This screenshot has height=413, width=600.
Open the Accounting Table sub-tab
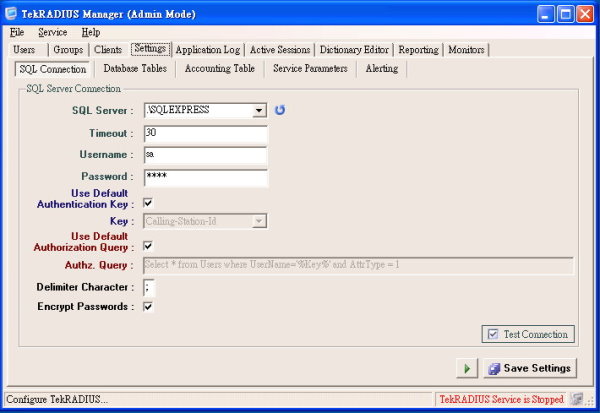[x=220, y=69]
